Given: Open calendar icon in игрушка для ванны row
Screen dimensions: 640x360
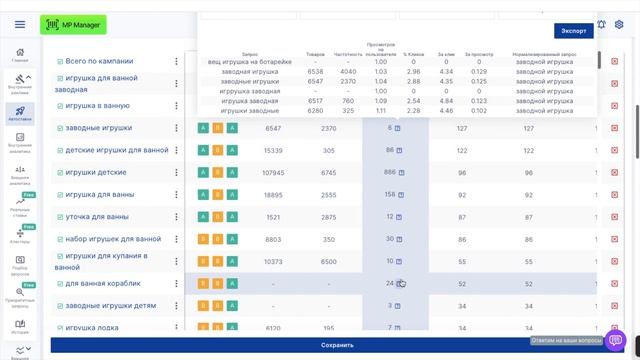Looking at the screenshot, I should click(401, 195).
